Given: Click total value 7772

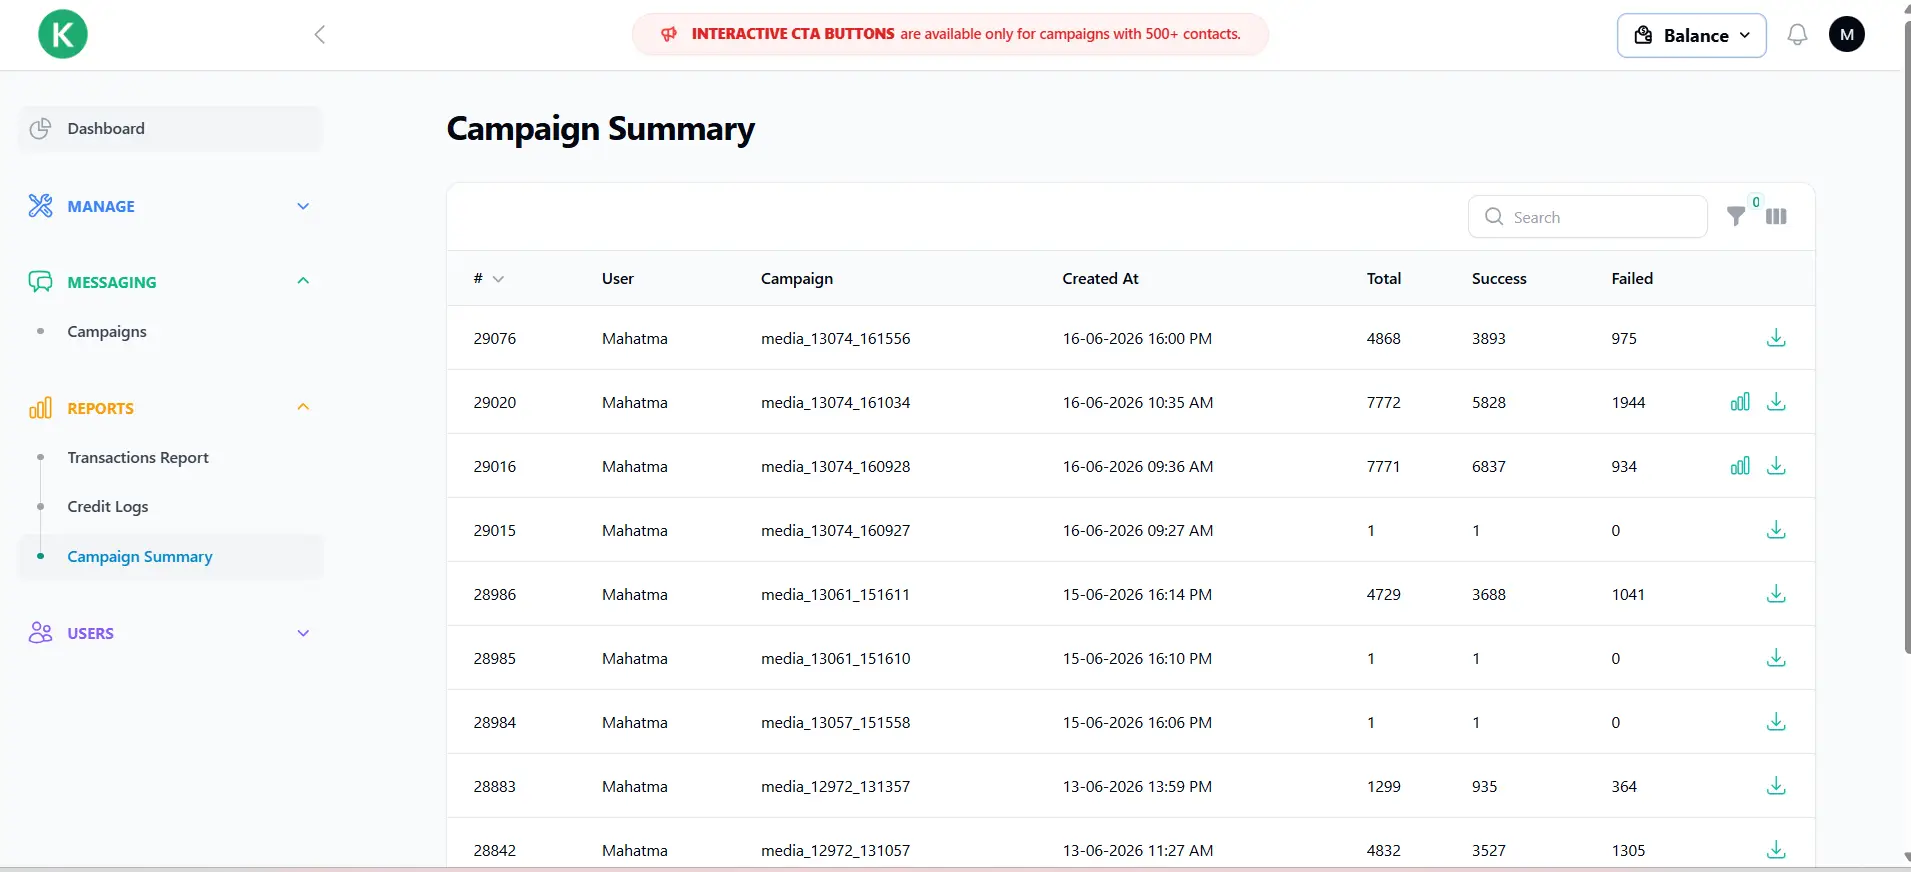Looking at the screenshot, I should point(1384,403).
